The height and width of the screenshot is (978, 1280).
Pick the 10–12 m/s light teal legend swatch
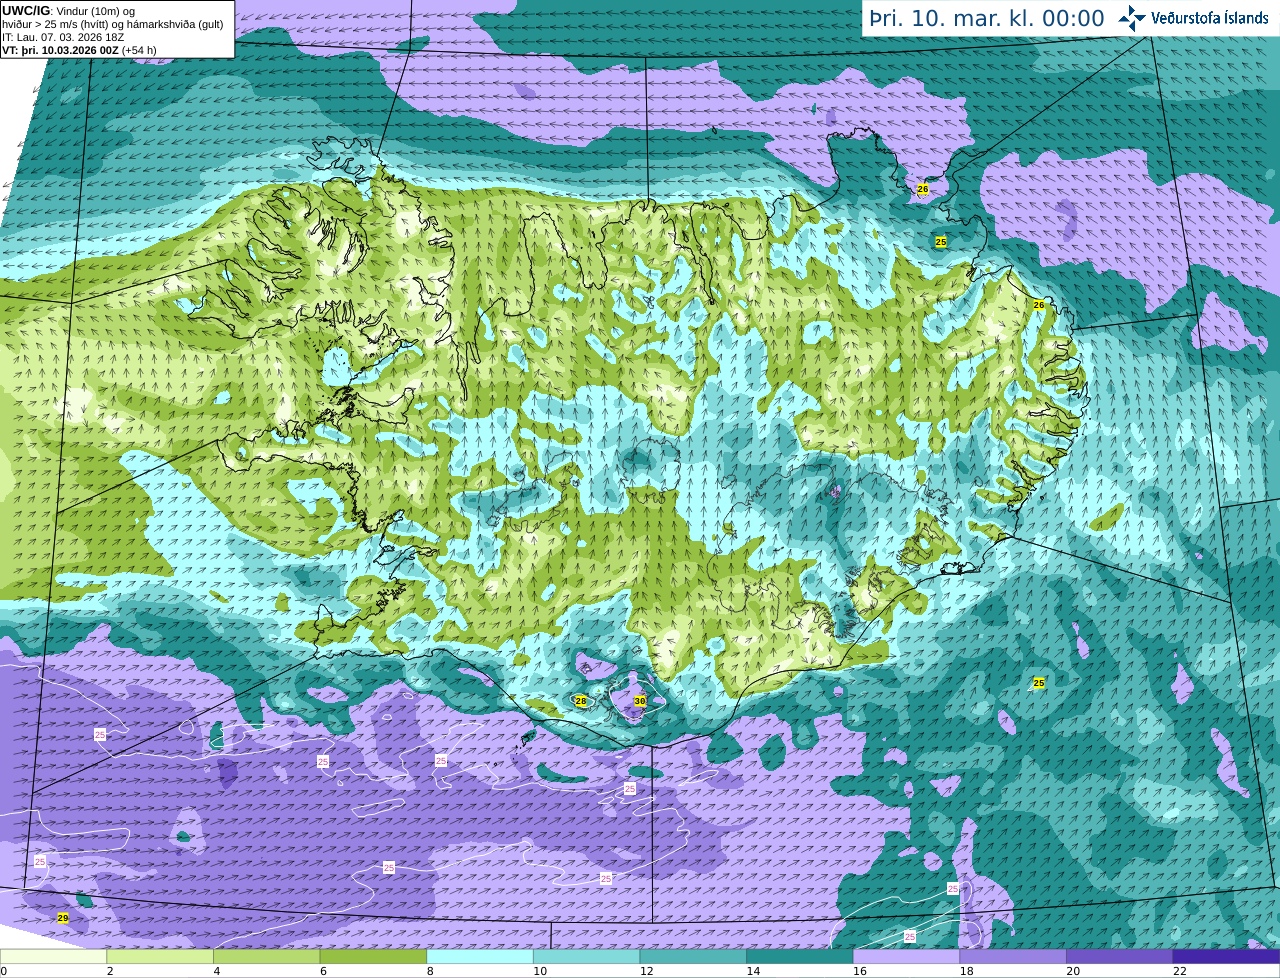(x=586, y=956)
